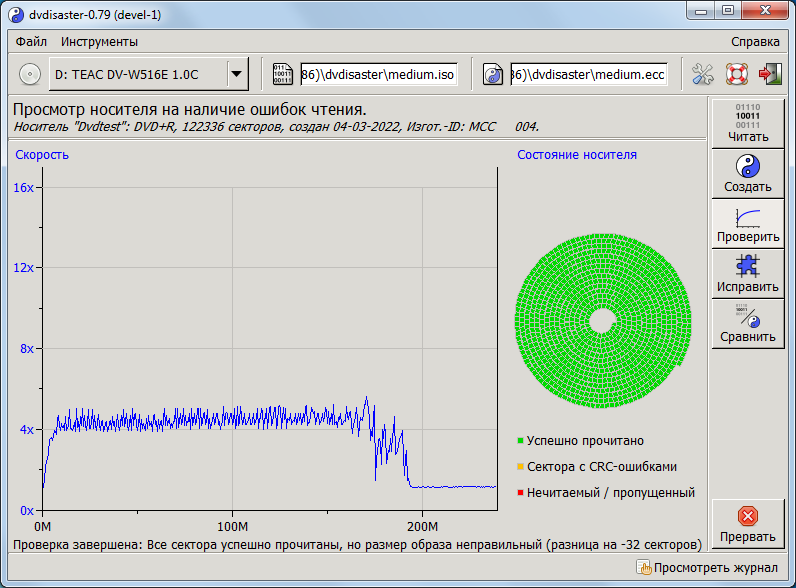The image size is (796, 588).
Task: Click the medium.ecc file path field
Action: (x=588, y=74)
